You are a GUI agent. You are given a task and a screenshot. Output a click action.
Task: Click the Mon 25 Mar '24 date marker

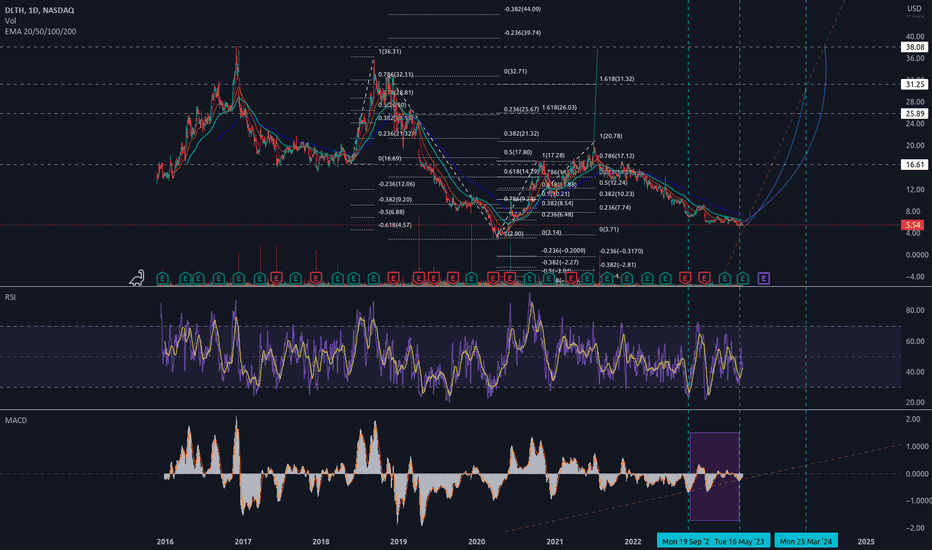pyautogui.click(x=806, y=541)
